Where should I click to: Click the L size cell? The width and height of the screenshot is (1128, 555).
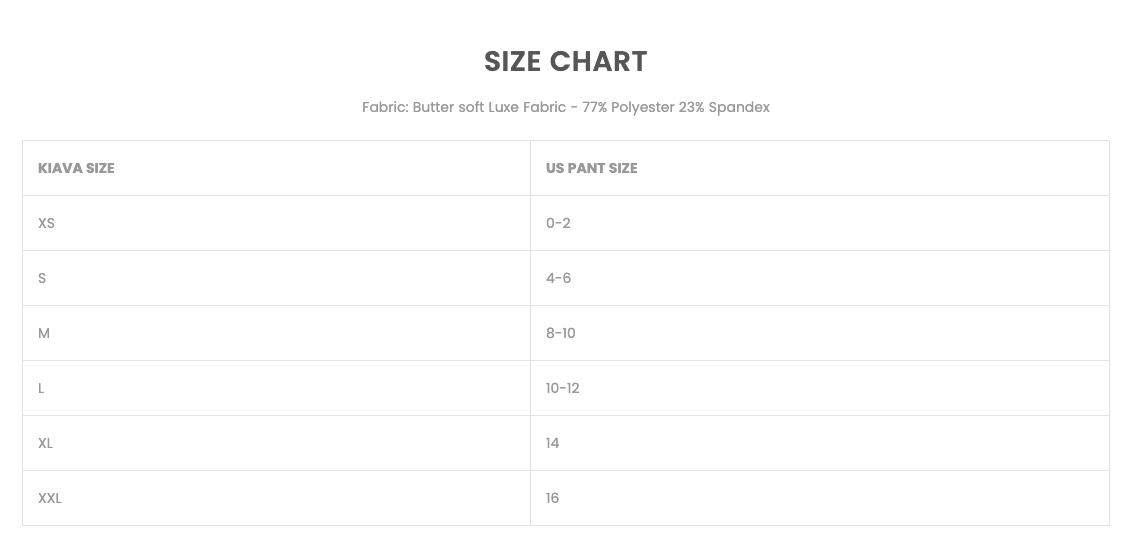coord(41,388)
